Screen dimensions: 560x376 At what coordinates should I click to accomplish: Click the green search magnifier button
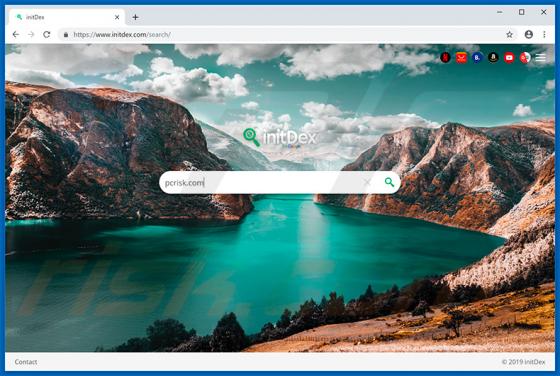point(389,182)
